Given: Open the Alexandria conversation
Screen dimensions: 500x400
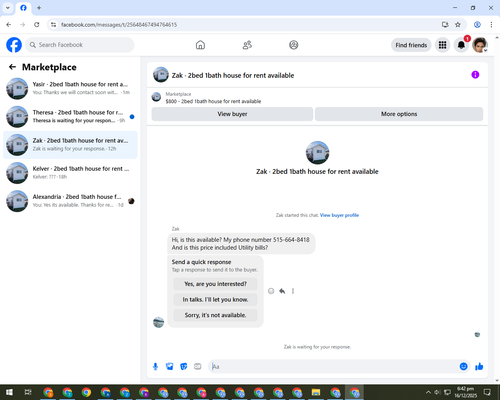Looking at the screenshot, I should click(x=70, y=201).
